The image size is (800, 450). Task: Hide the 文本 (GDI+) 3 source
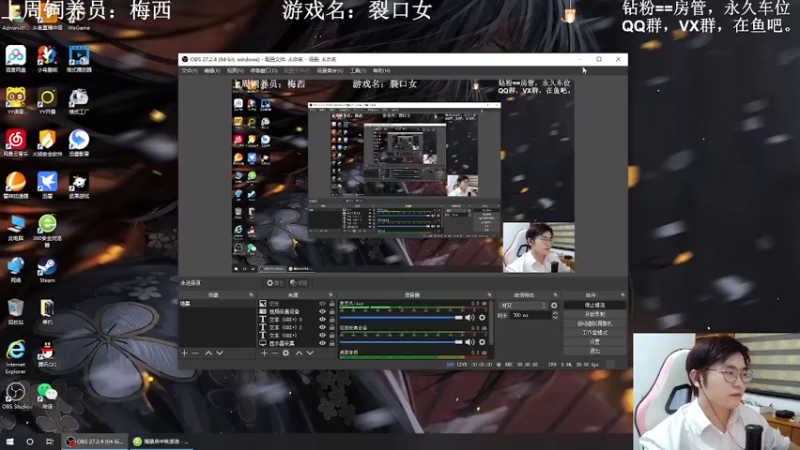pos(322,319)
